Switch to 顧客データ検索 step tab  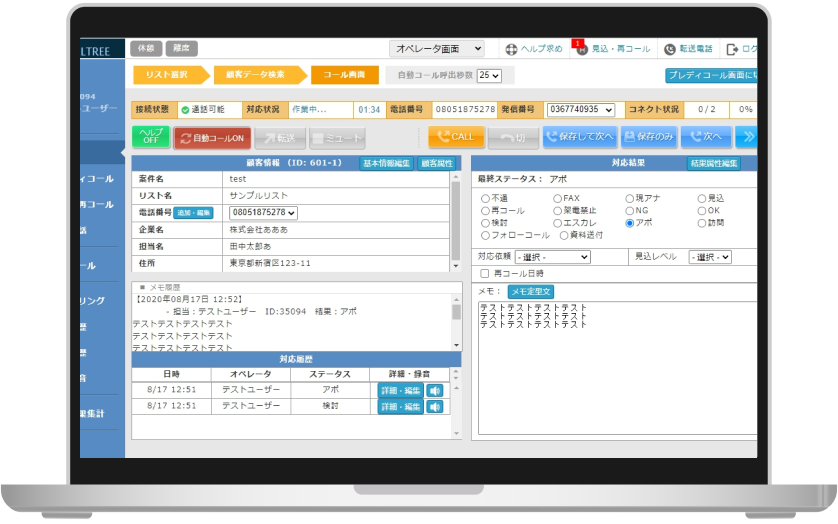tap(254, 74)
